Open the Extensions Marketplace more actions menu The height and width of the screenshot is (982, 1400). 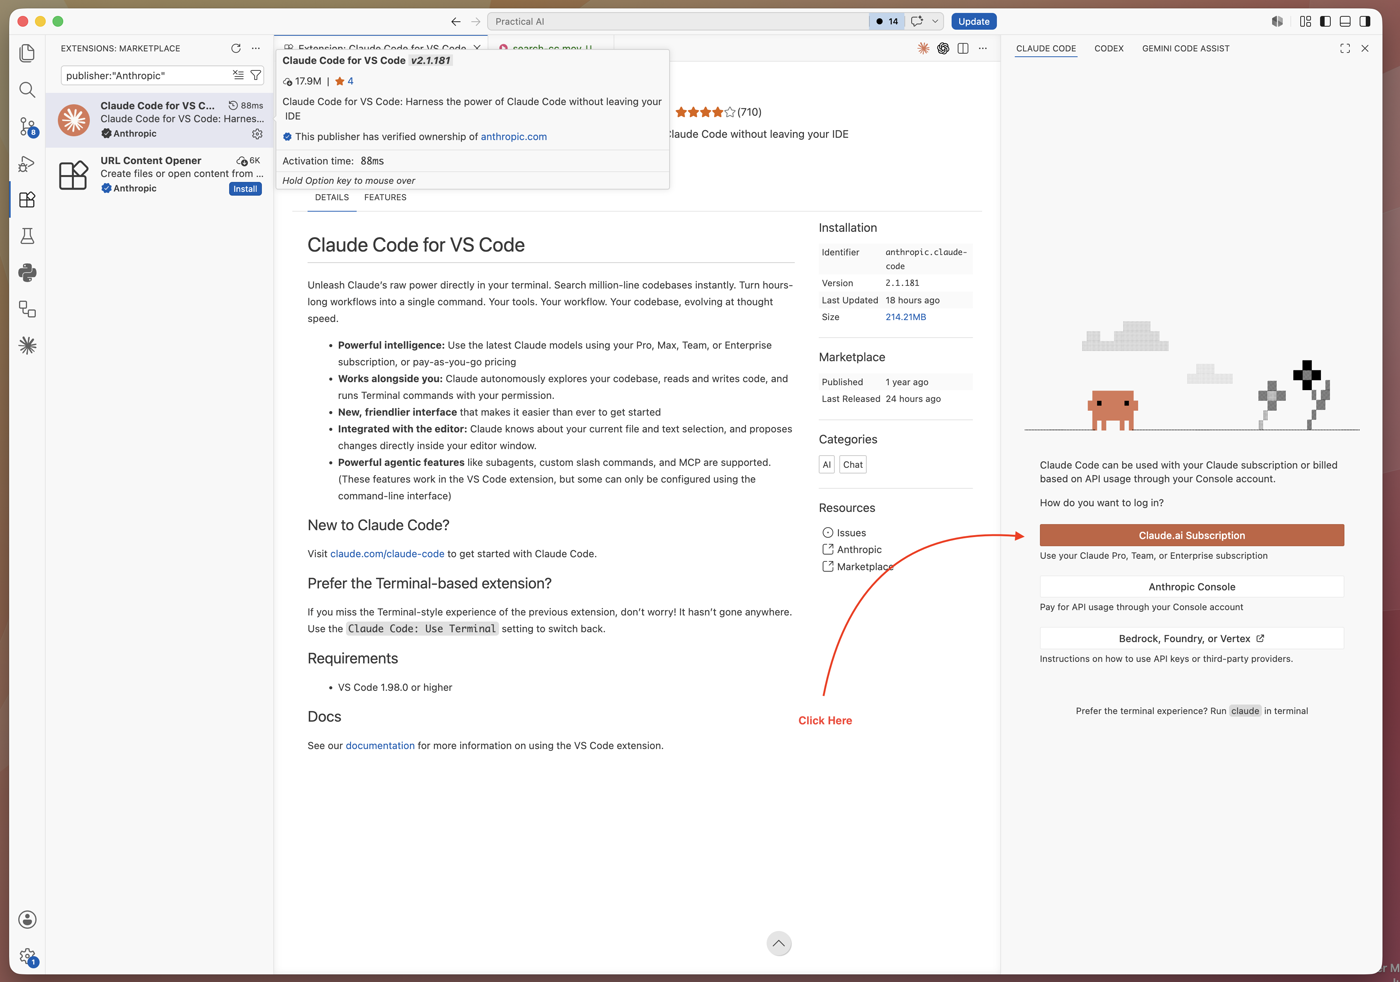tap(256, 48)
